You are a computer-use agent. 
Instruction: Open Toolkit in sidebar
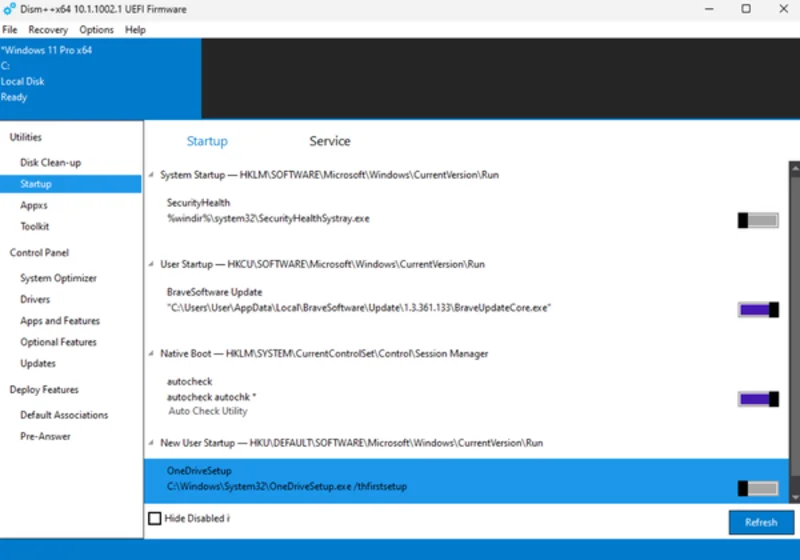click(35, 226)
